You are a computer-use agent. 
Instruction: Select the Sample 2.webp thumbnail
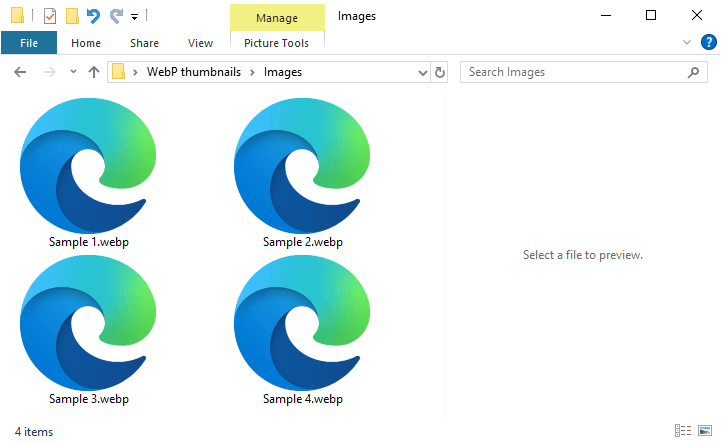coord(302,165)
